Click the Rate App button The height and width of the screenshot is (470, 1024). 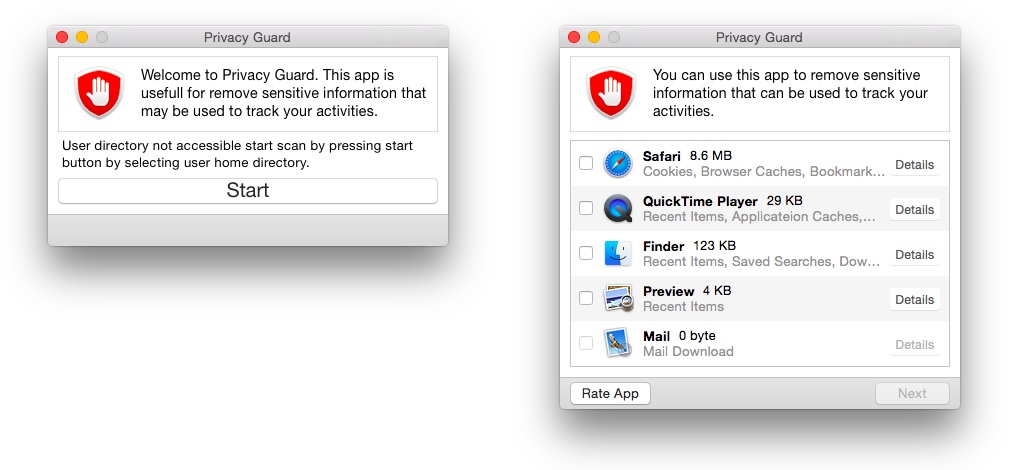tap(610, 393)
